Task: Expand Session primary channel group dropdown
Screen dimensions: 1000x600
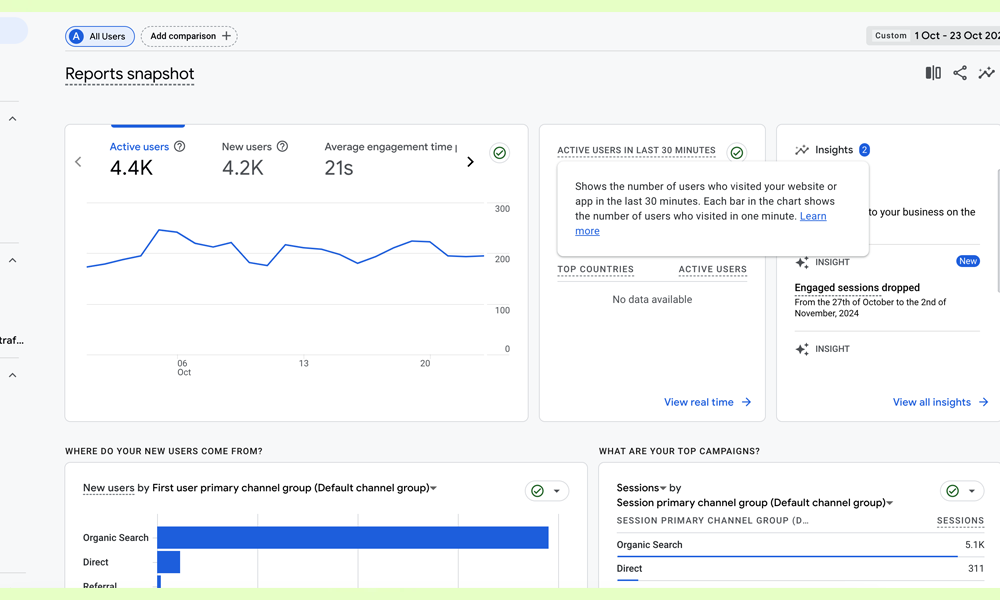Action: pos(890,503)
